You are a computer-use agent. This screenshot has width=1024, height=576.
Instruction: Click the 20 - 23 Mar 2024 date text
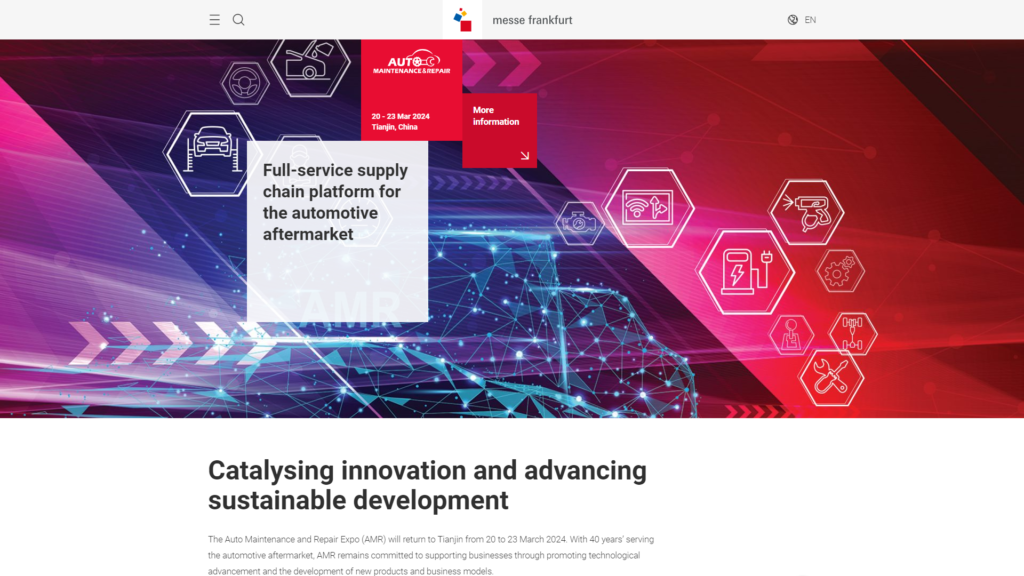click(400, 116)
